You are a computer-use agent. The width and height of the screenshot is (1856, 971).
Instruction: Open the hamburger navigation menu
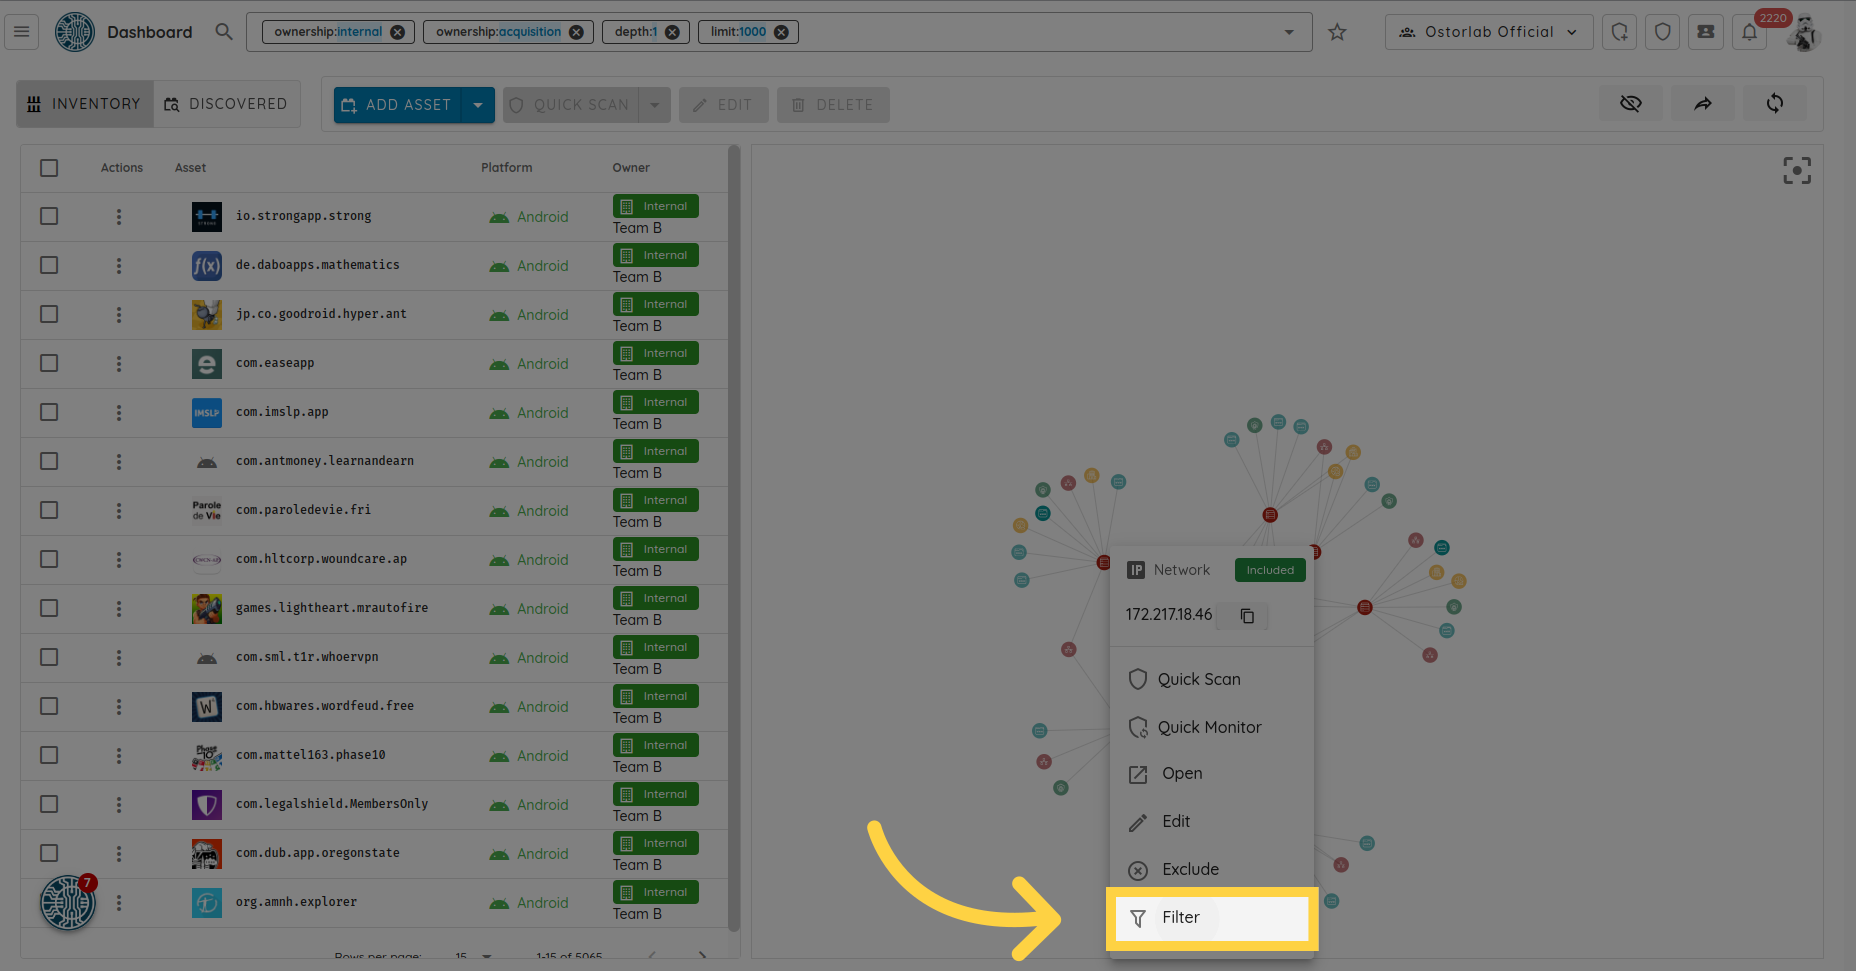coord(21,32)
